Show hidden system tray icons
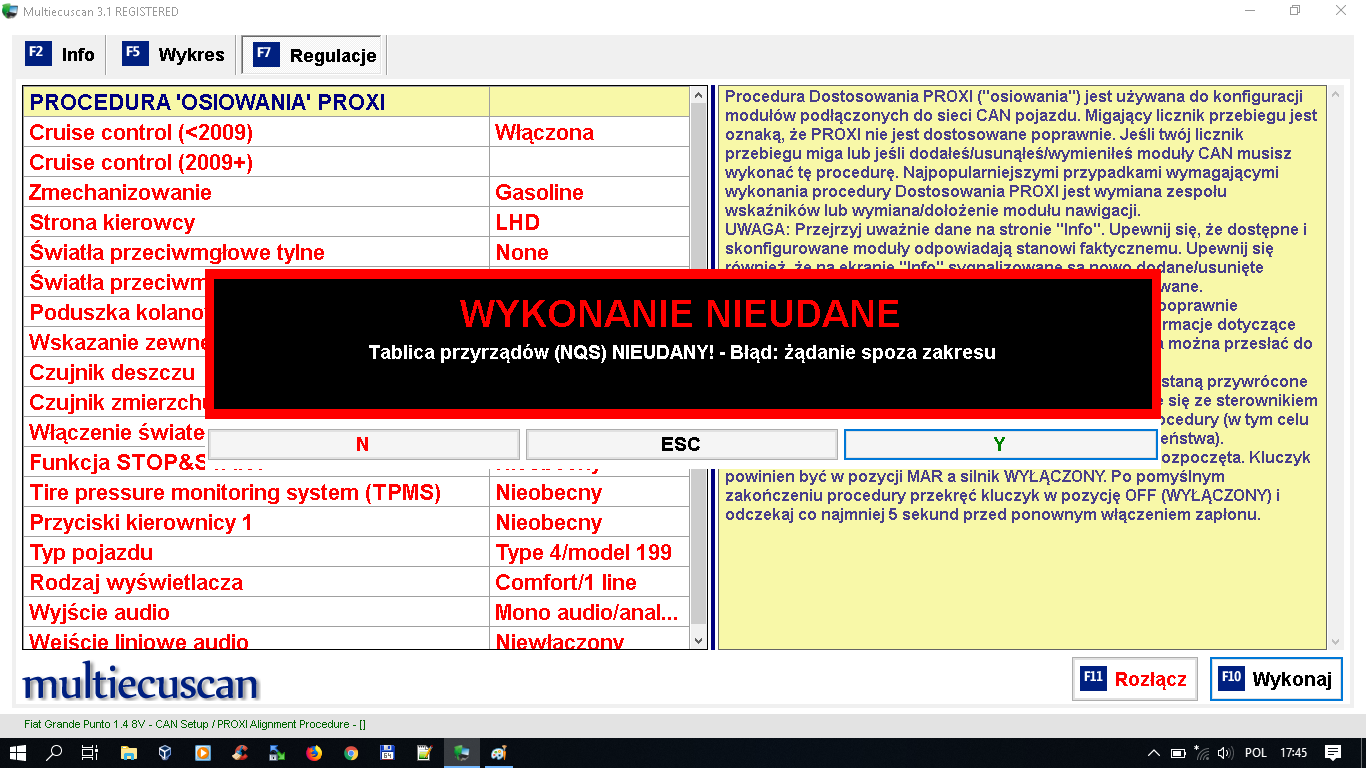The image size is (1366, 768). coord(1154,753)
